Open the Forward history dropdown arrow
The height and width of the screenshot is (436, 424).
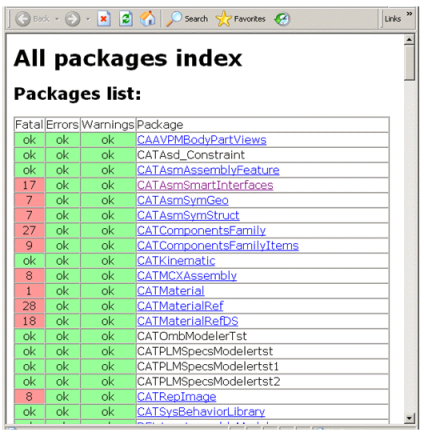[88, 19]
